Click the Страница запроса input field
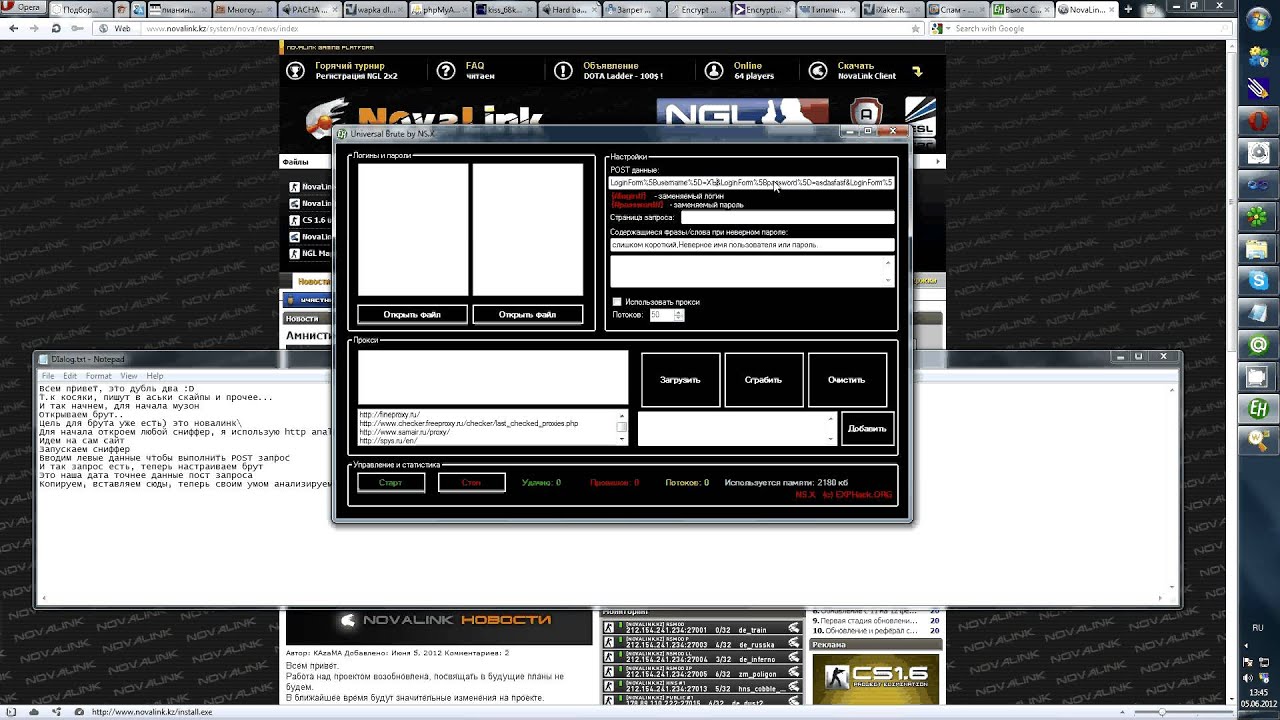The height and width of the screenshot is (720, 1280). click(x=787, y=217)
